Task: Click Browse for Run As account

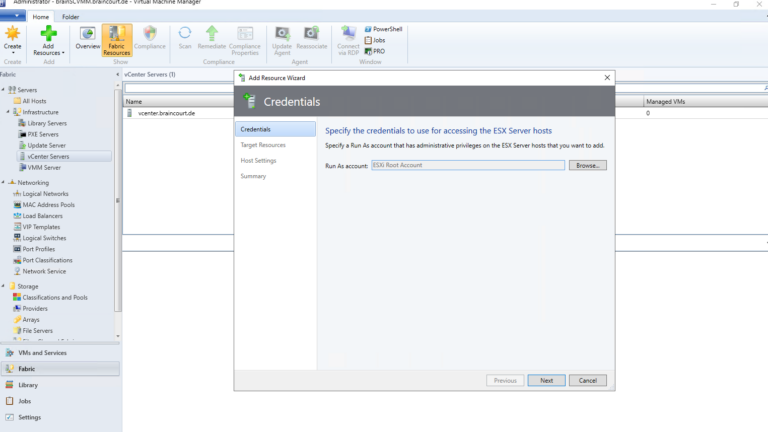Action: pos(588,166)
